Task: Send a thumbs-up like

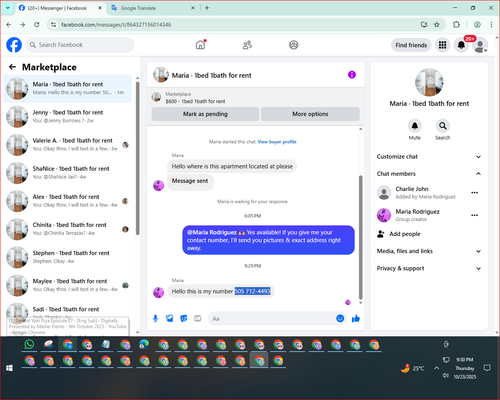Action: coord(356,318)
